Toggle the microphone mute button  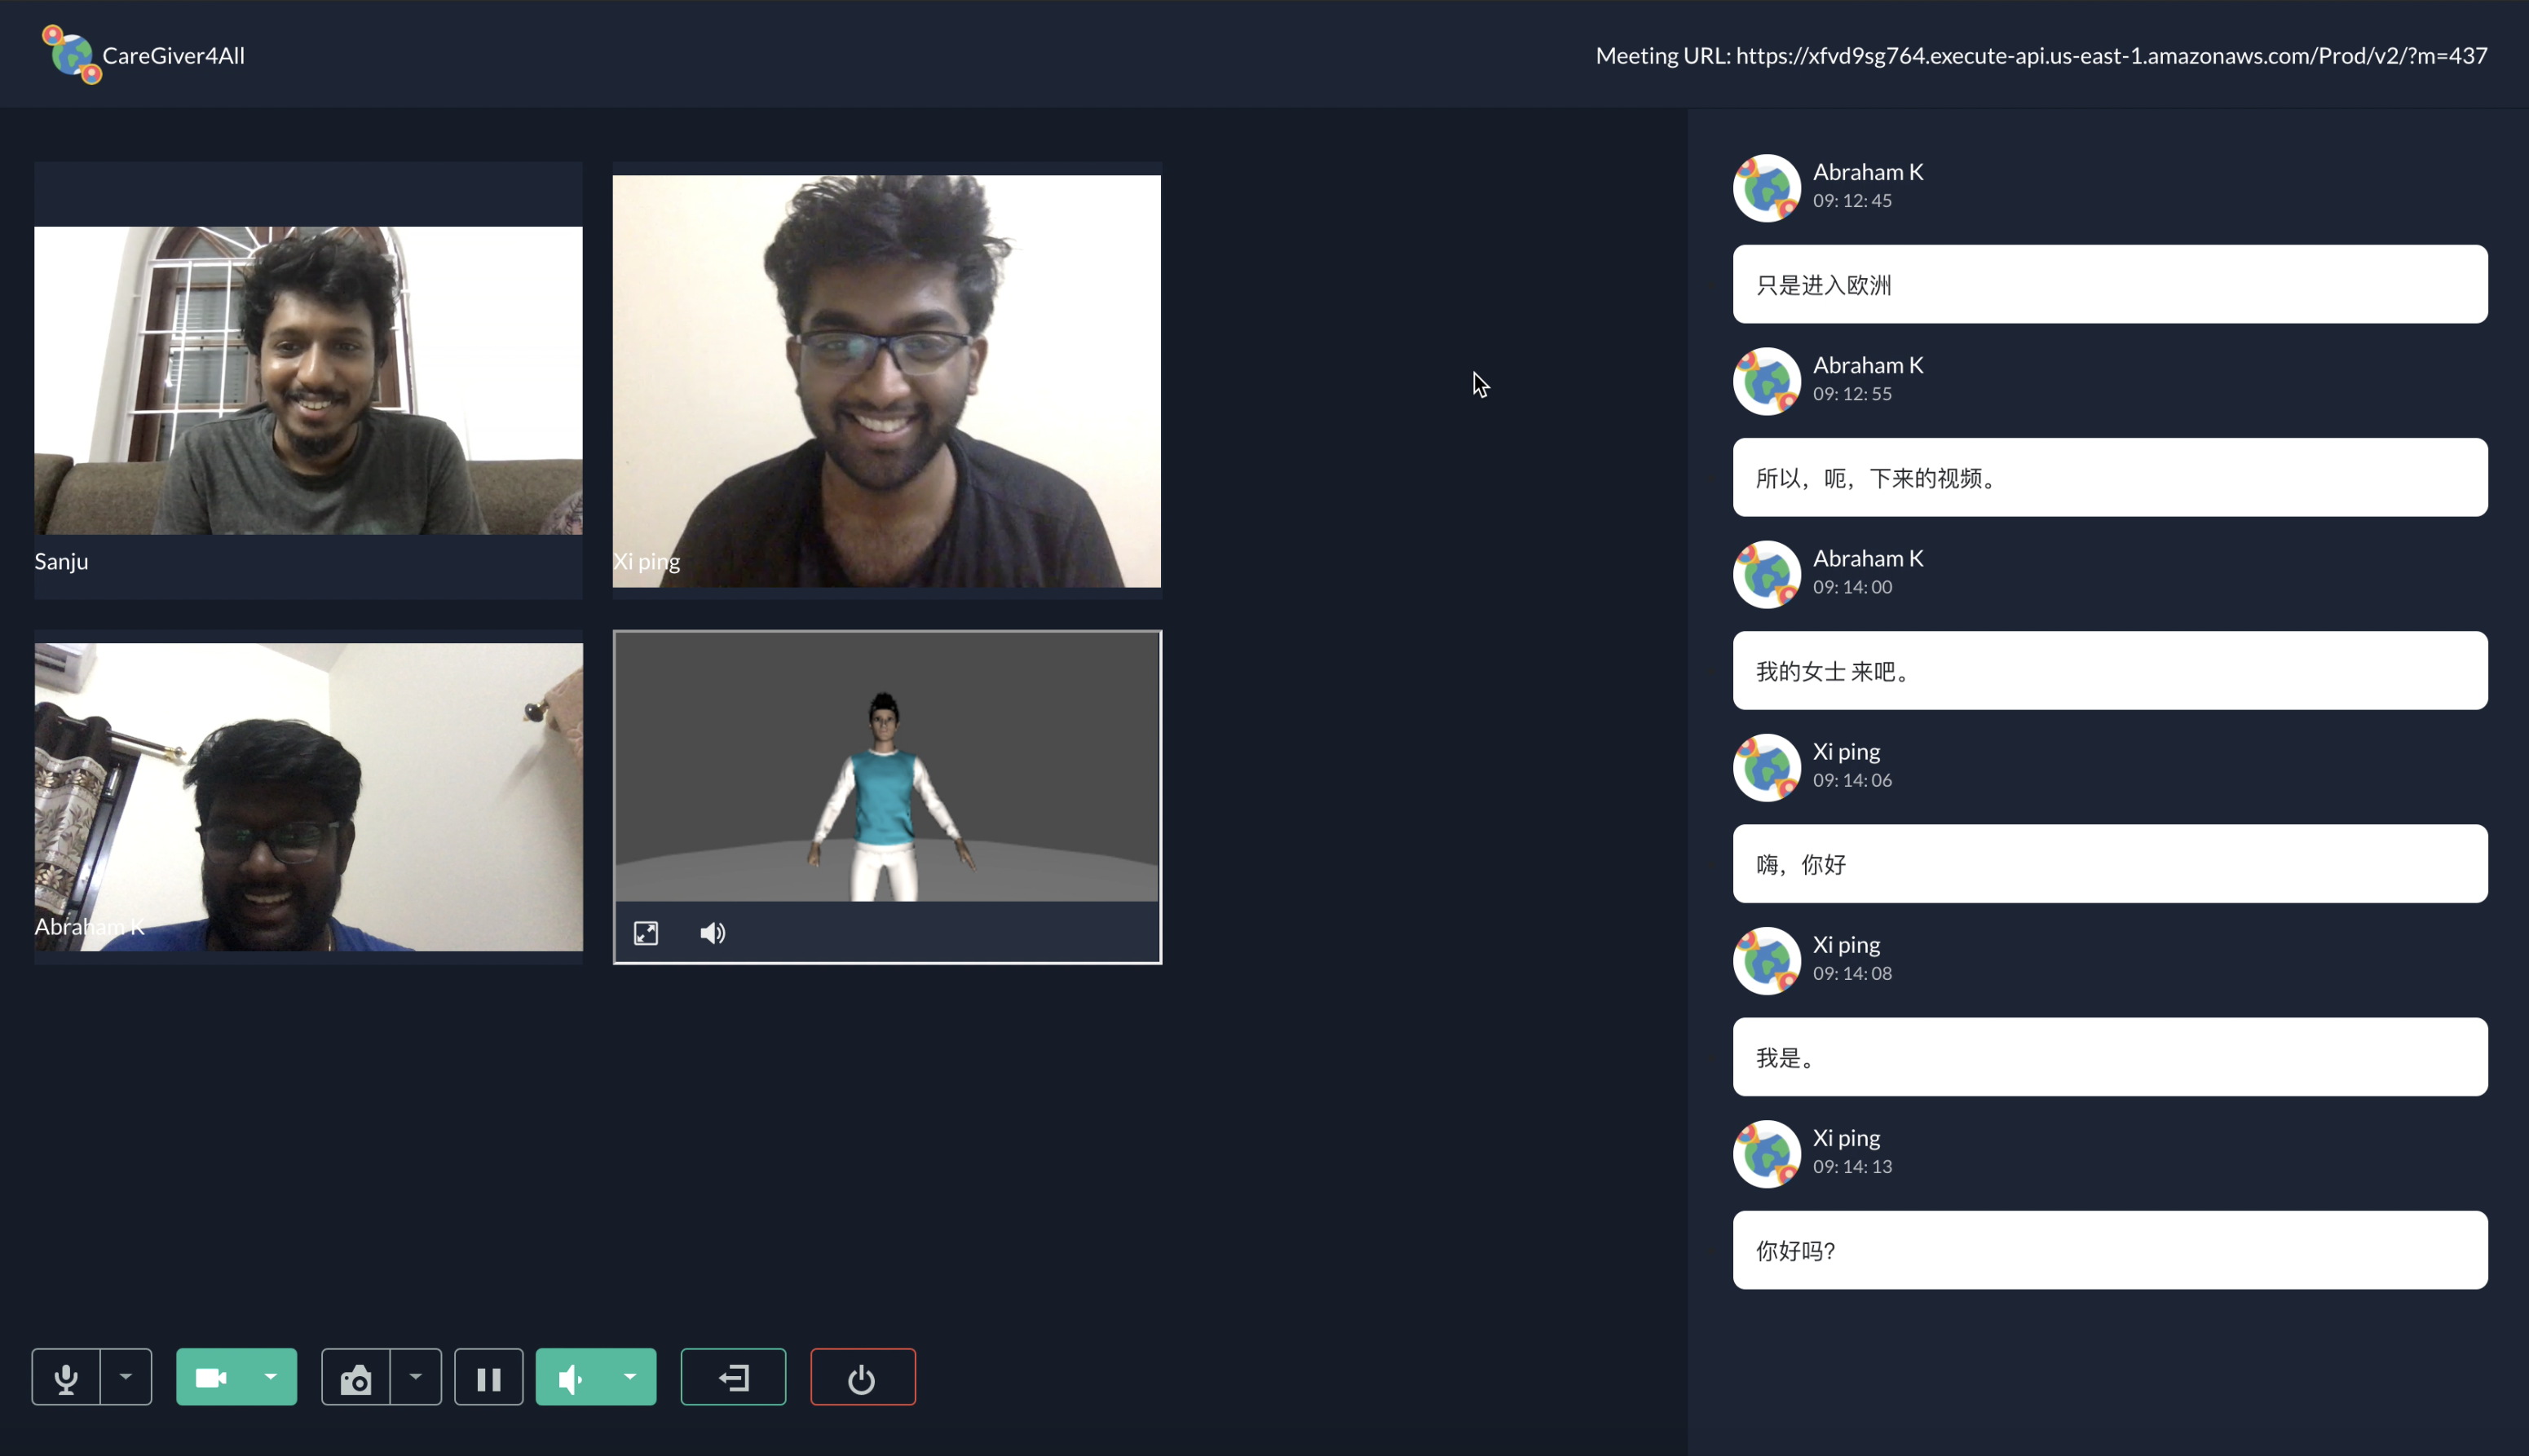coord(66,1377)
